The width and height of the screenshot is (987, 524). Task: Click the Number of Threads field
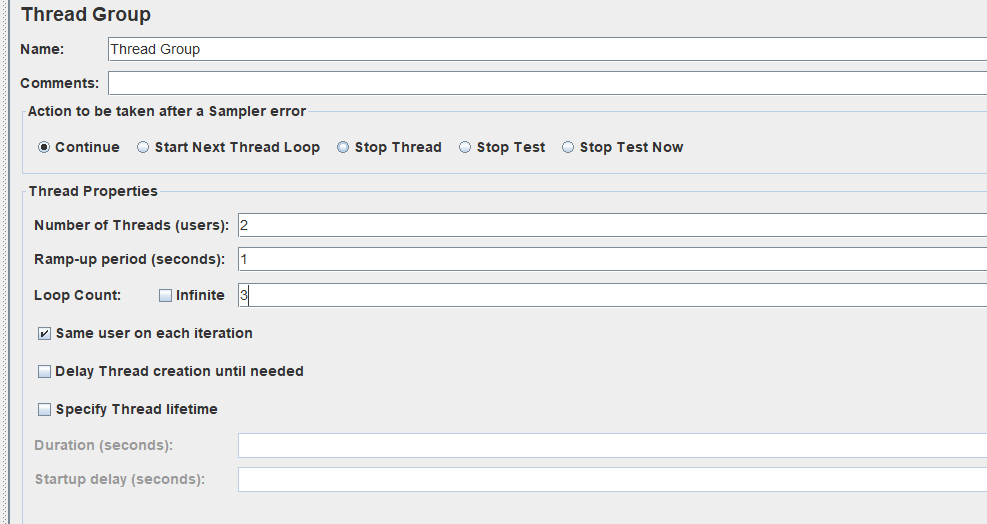[611, 225]
